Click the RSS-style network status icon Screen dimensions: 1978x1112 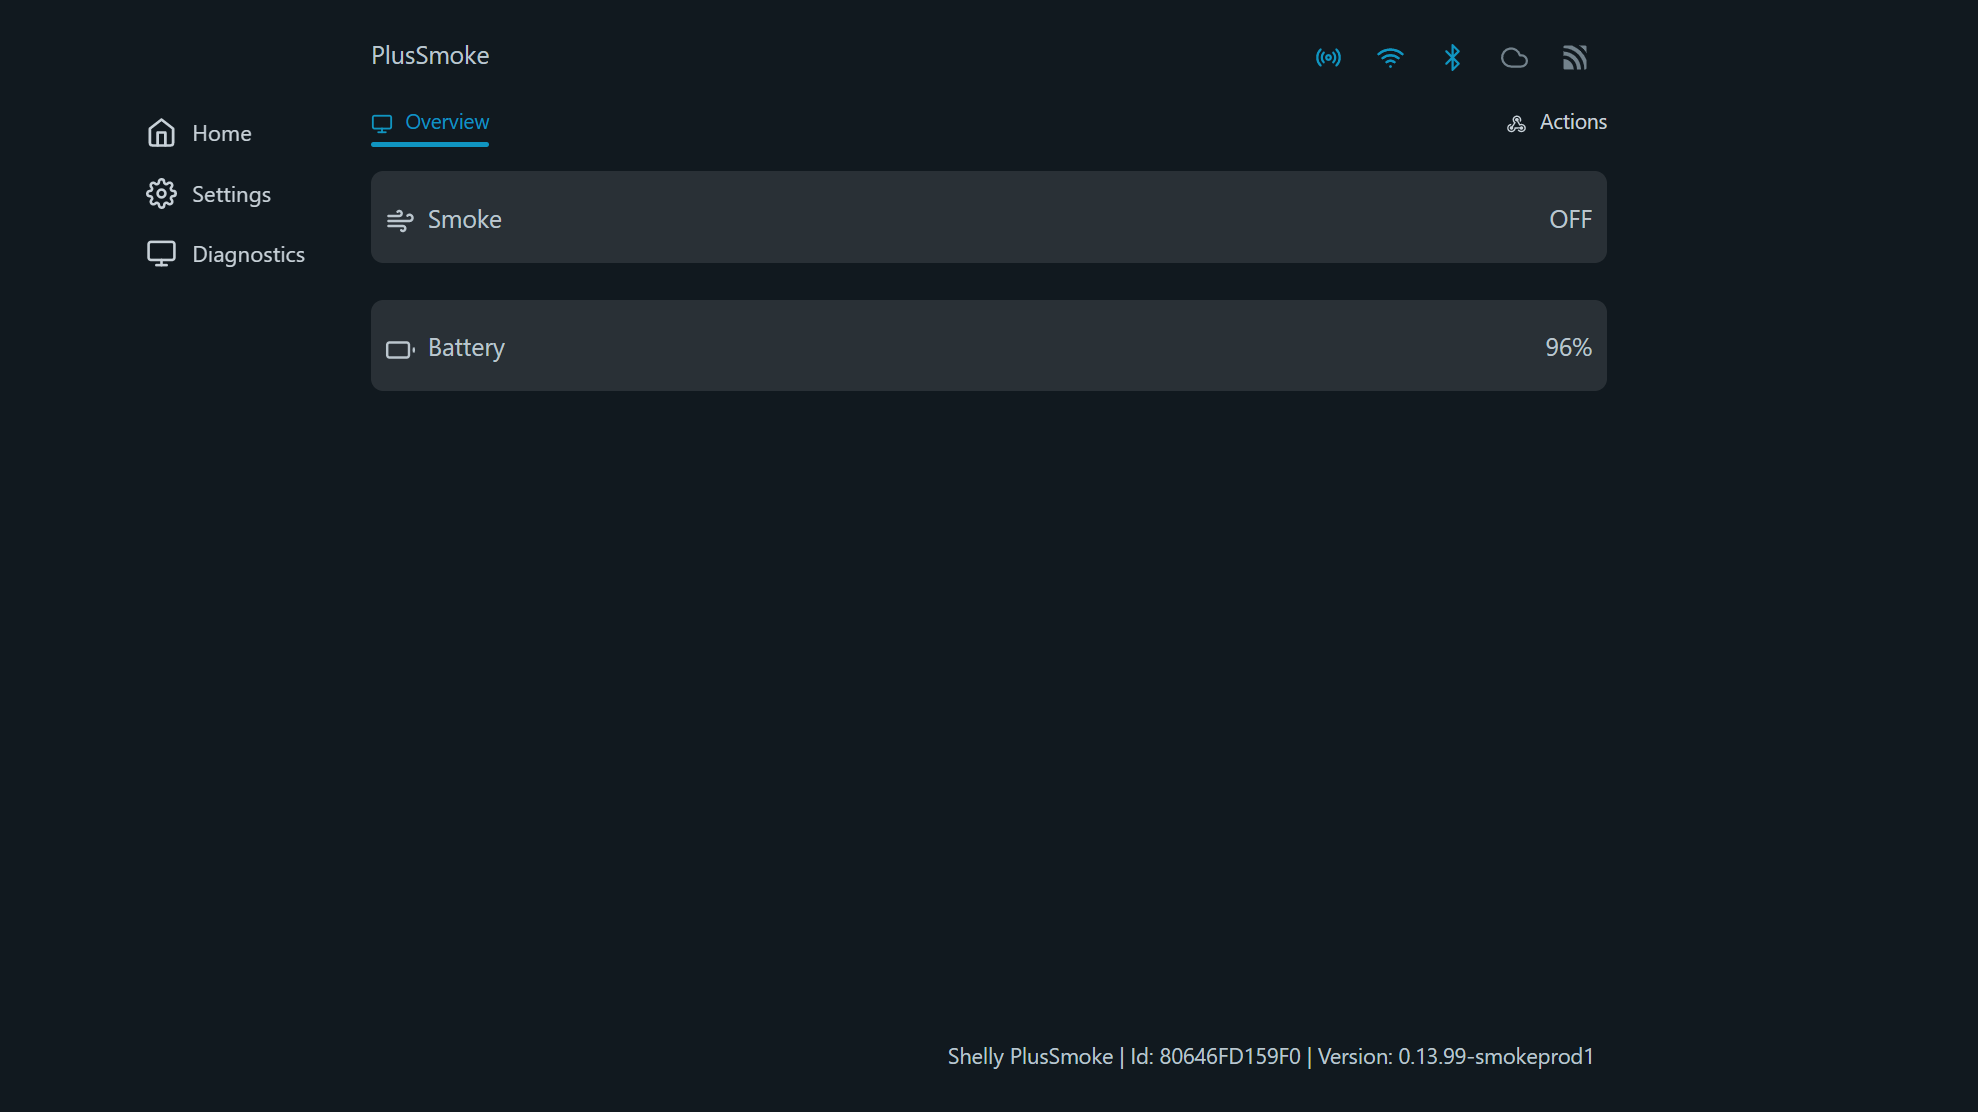(x=1575, y=57)
